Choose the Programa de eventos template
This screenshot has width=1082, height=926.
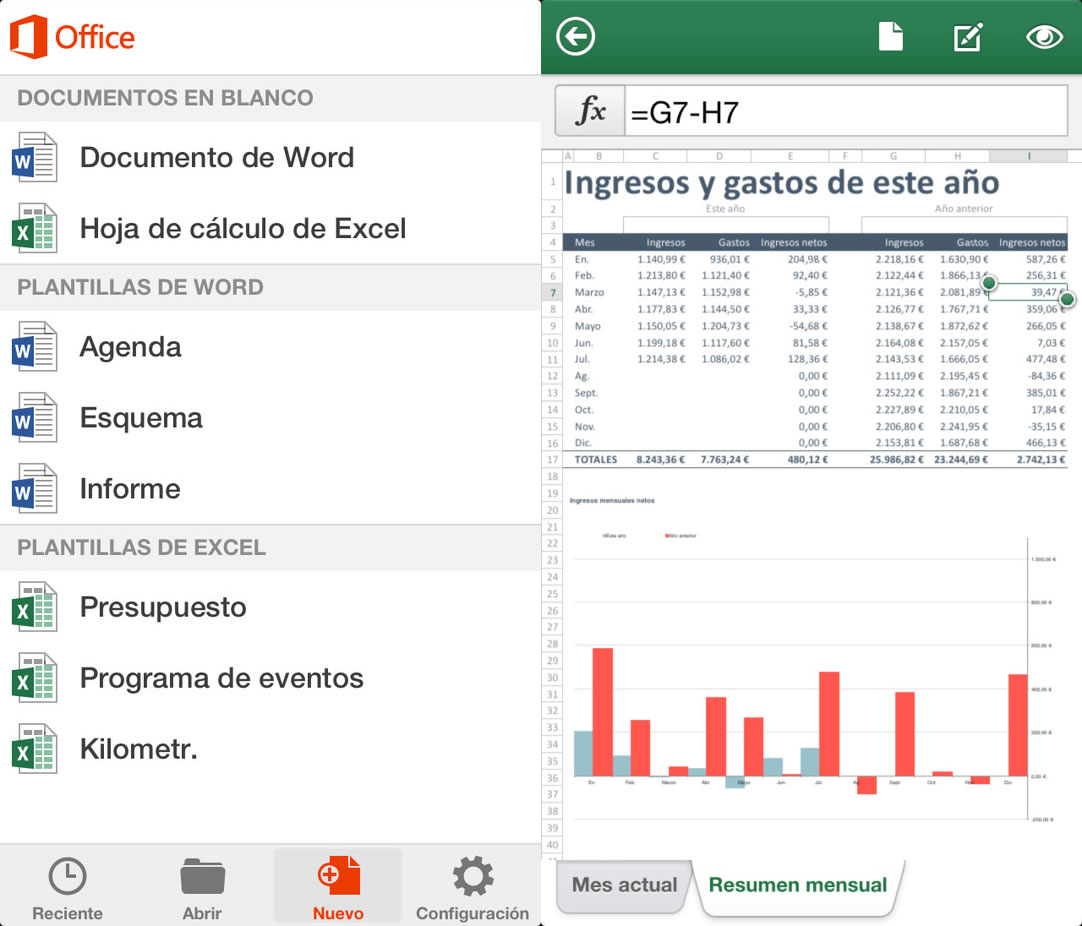tap(270, 678)
